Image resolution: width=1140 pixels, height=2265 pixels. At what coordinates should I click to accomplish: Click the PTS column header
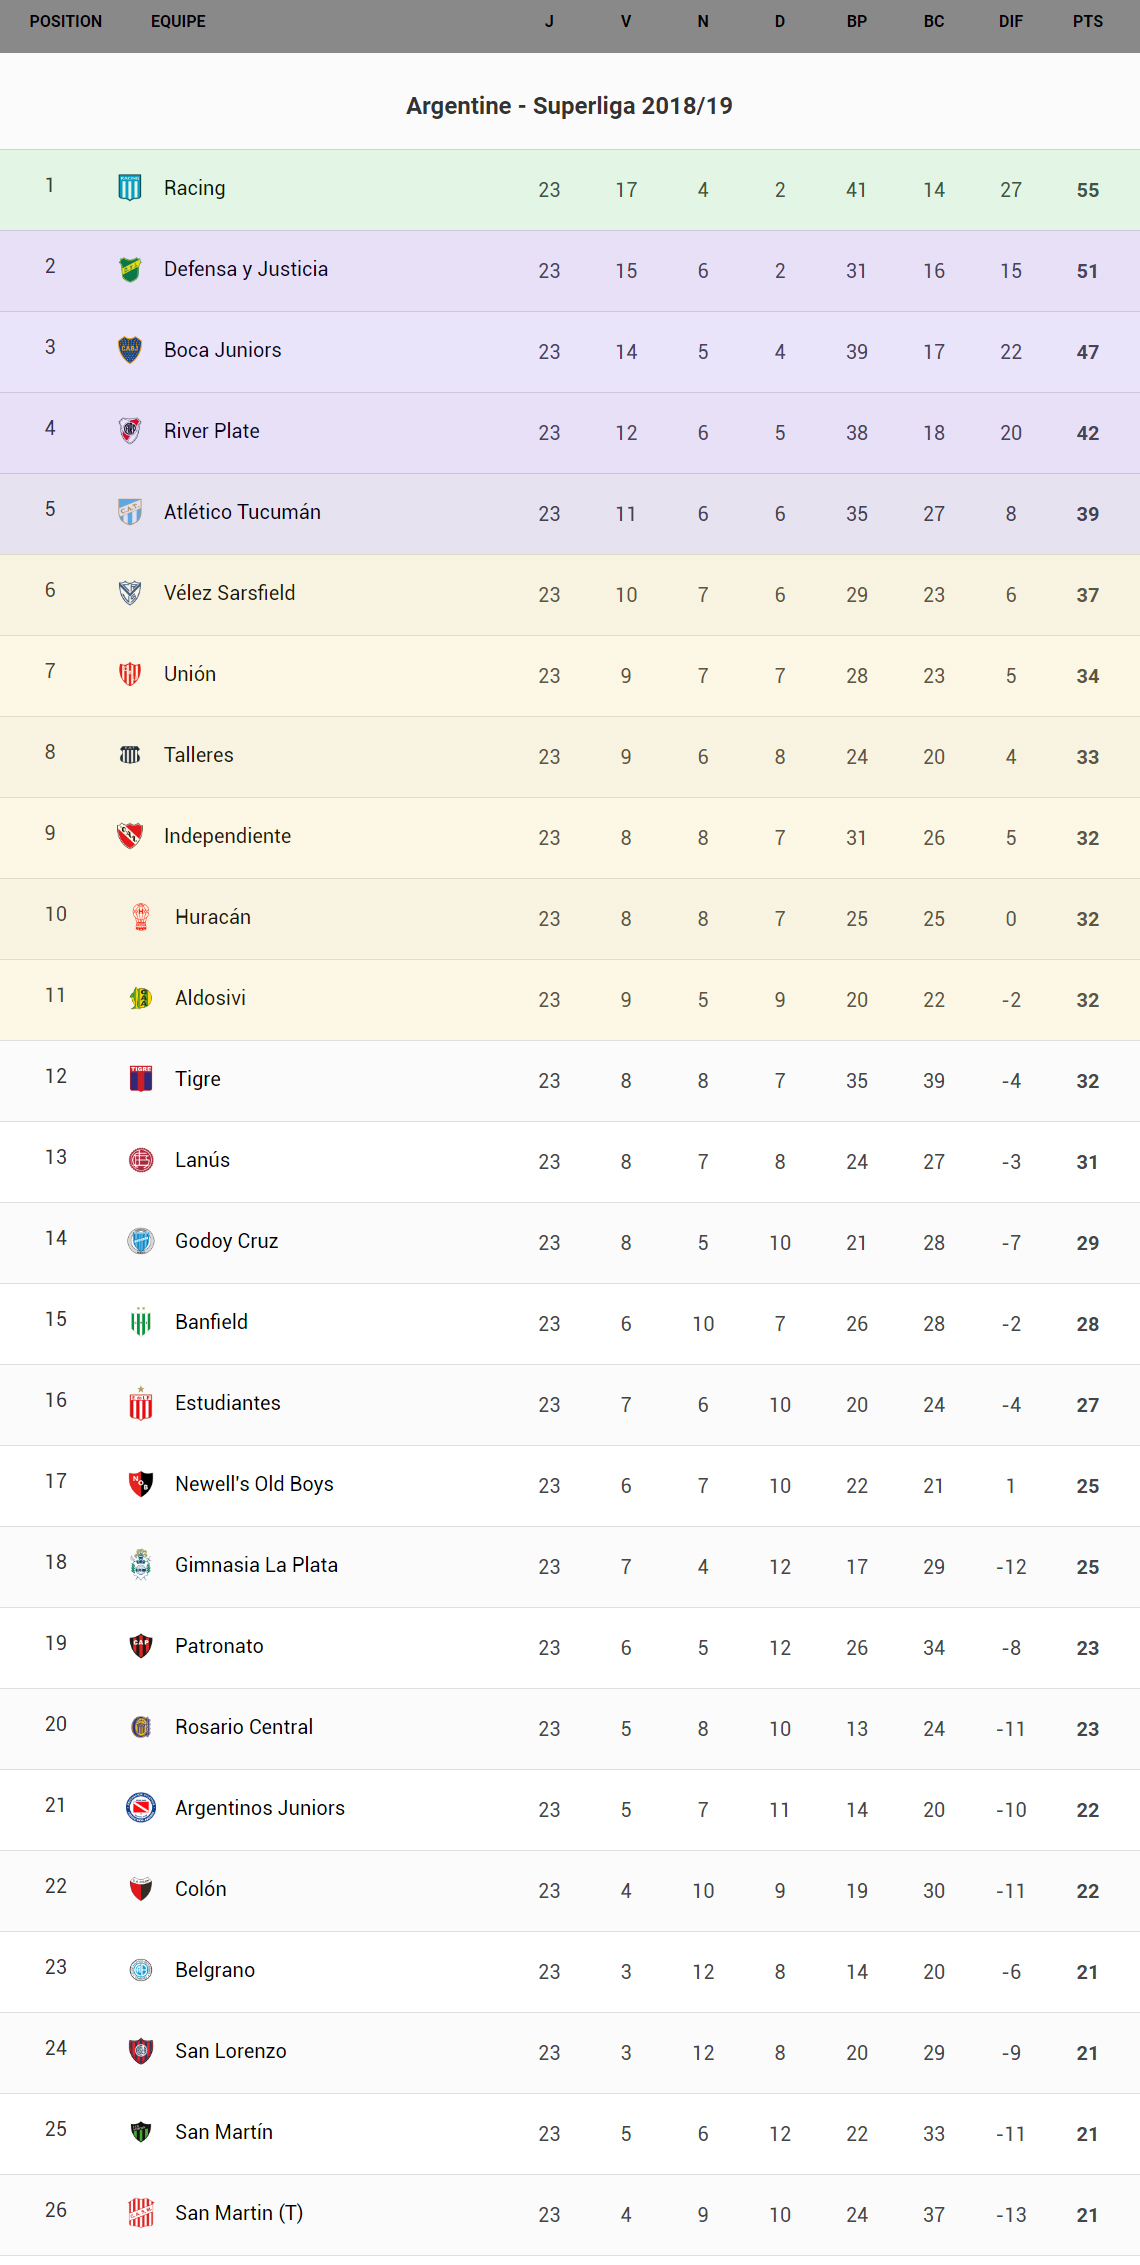pos(1087,22)
